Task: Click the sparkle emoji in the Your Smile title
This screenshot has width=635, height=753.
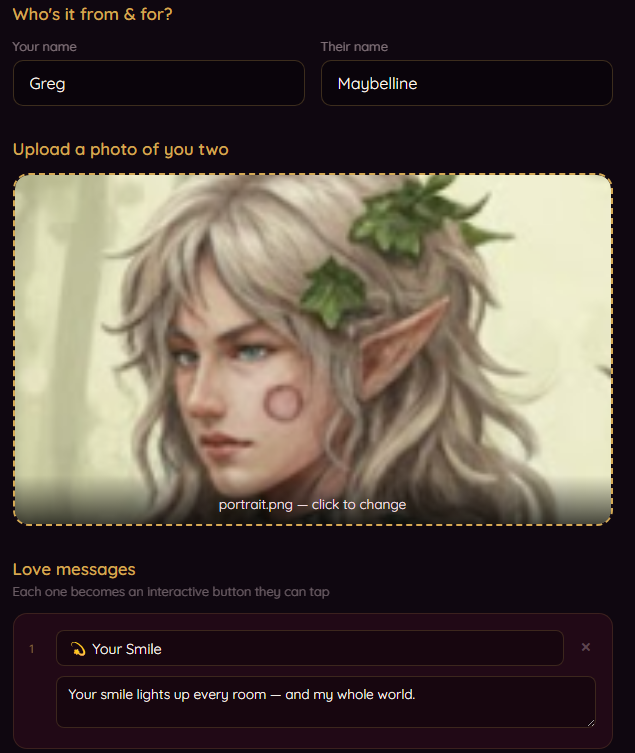Action: 78,649
